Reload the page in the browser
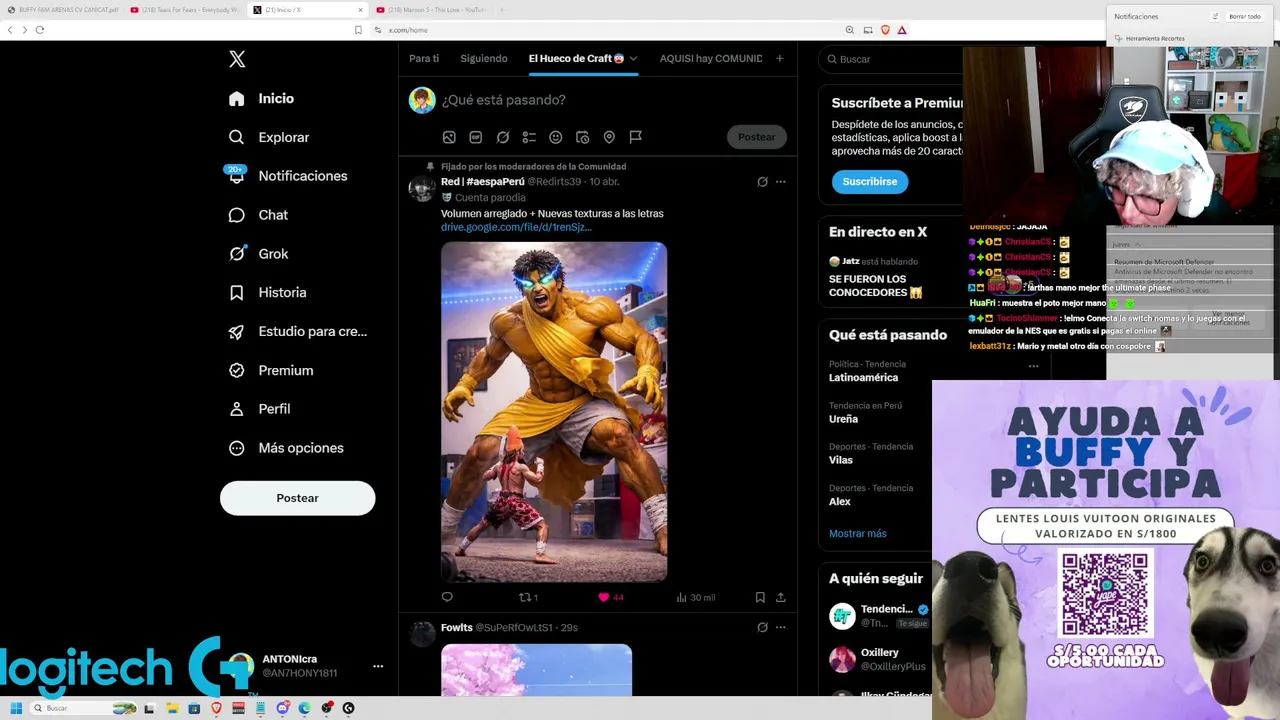Screen dimensions: 1280x720 (40, 30)
